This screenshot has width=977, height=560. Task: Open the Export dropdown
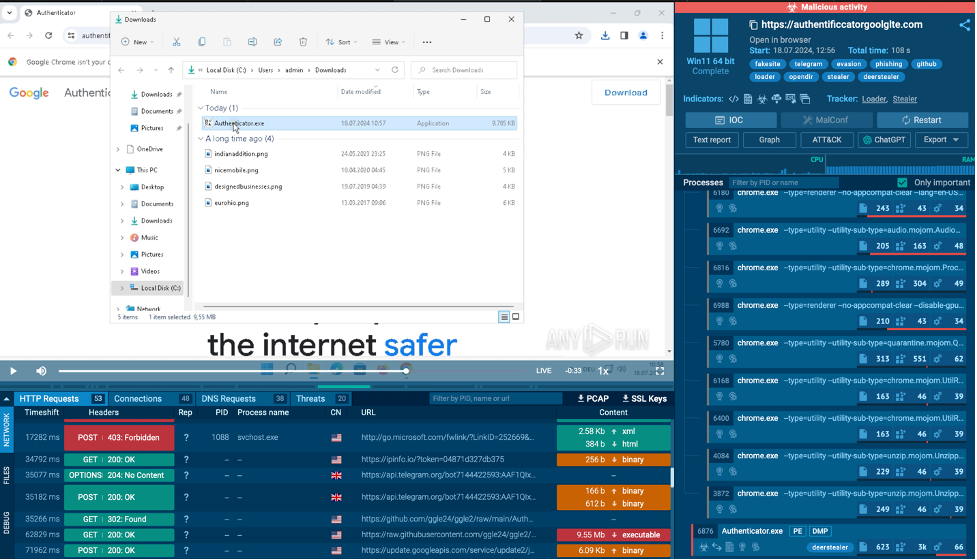point(941,140)
